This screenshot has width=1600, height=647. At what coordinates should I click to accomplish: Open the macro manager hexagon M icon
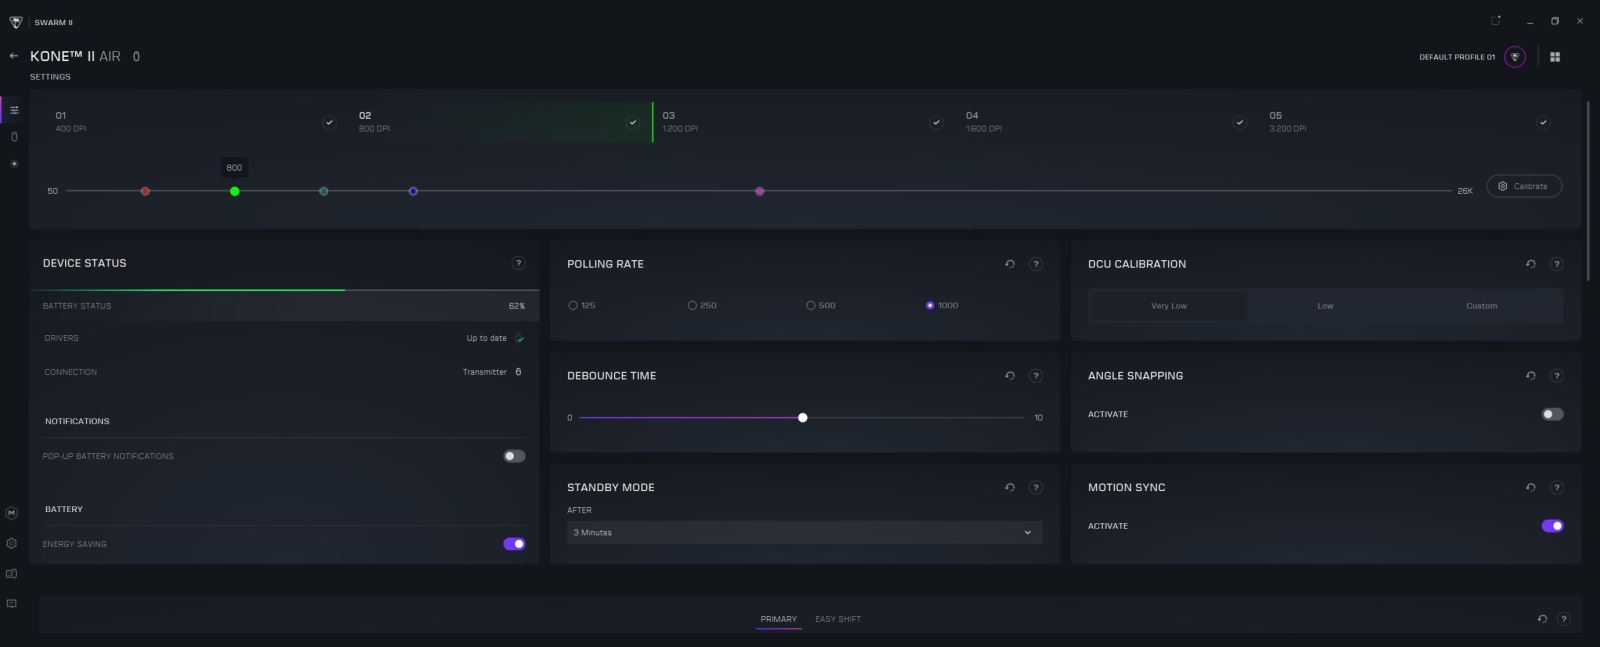12,513
